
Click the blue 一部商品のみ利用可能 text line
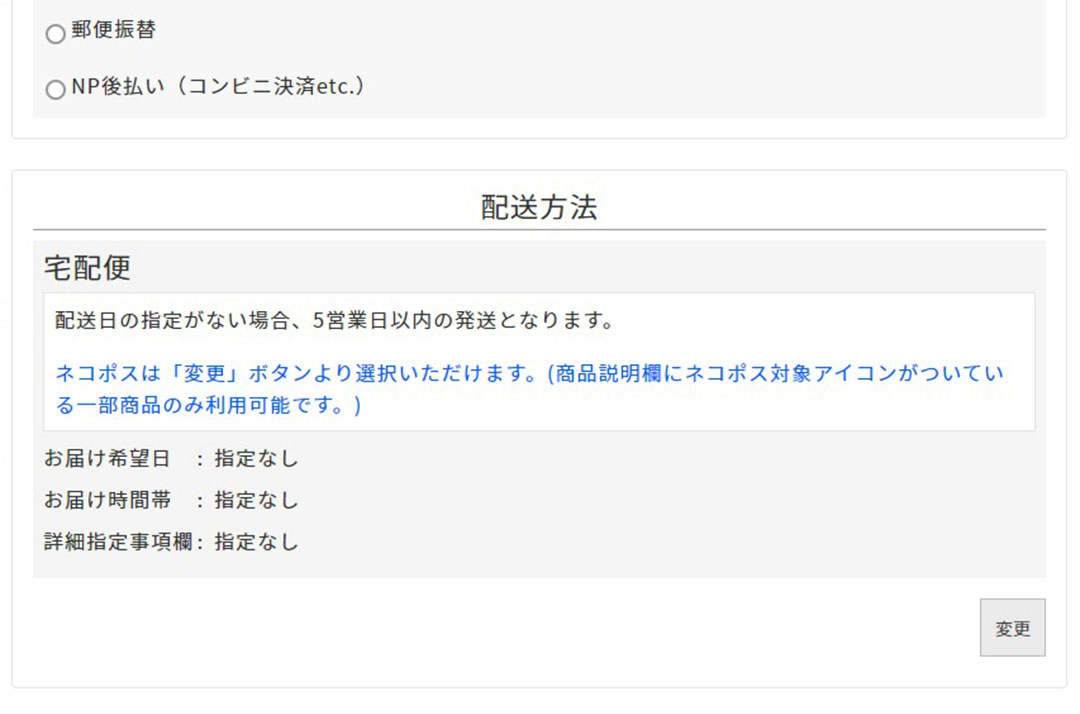click(x=208, y=406)
